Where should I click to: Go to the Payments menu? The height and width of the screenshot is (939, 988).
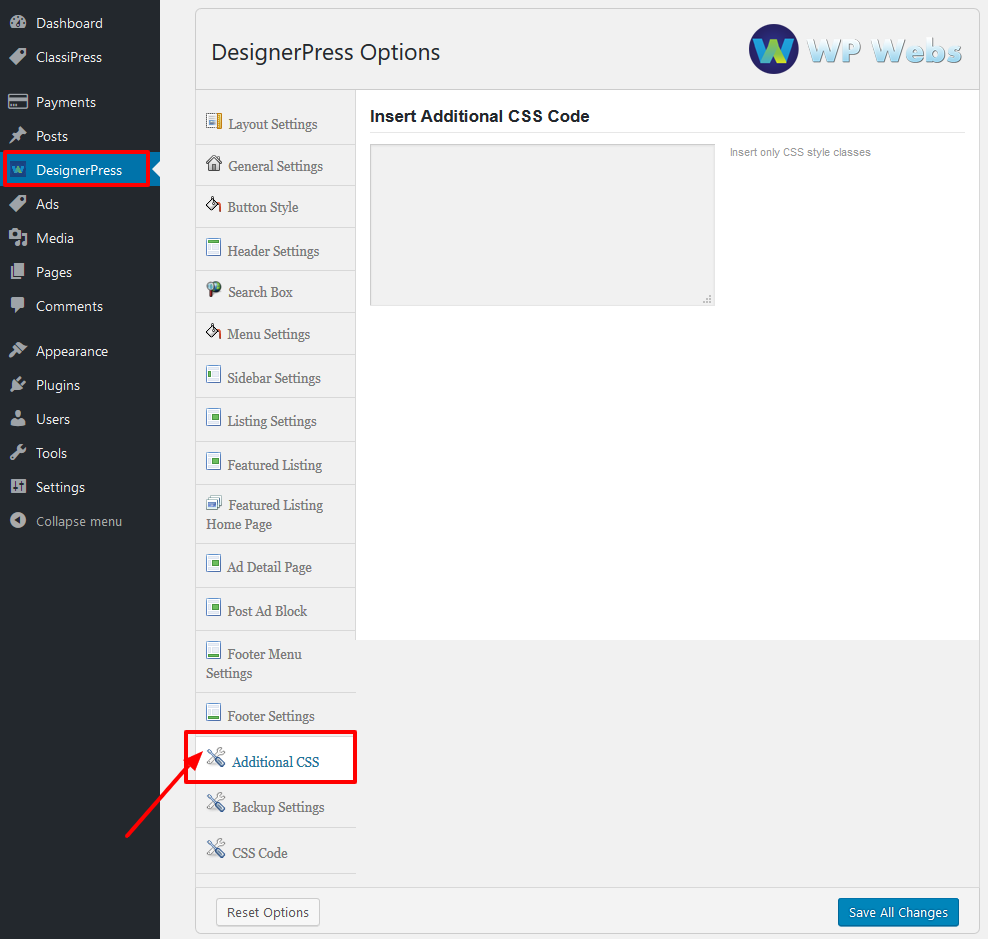pyautogui.click(x=80, y=102)
